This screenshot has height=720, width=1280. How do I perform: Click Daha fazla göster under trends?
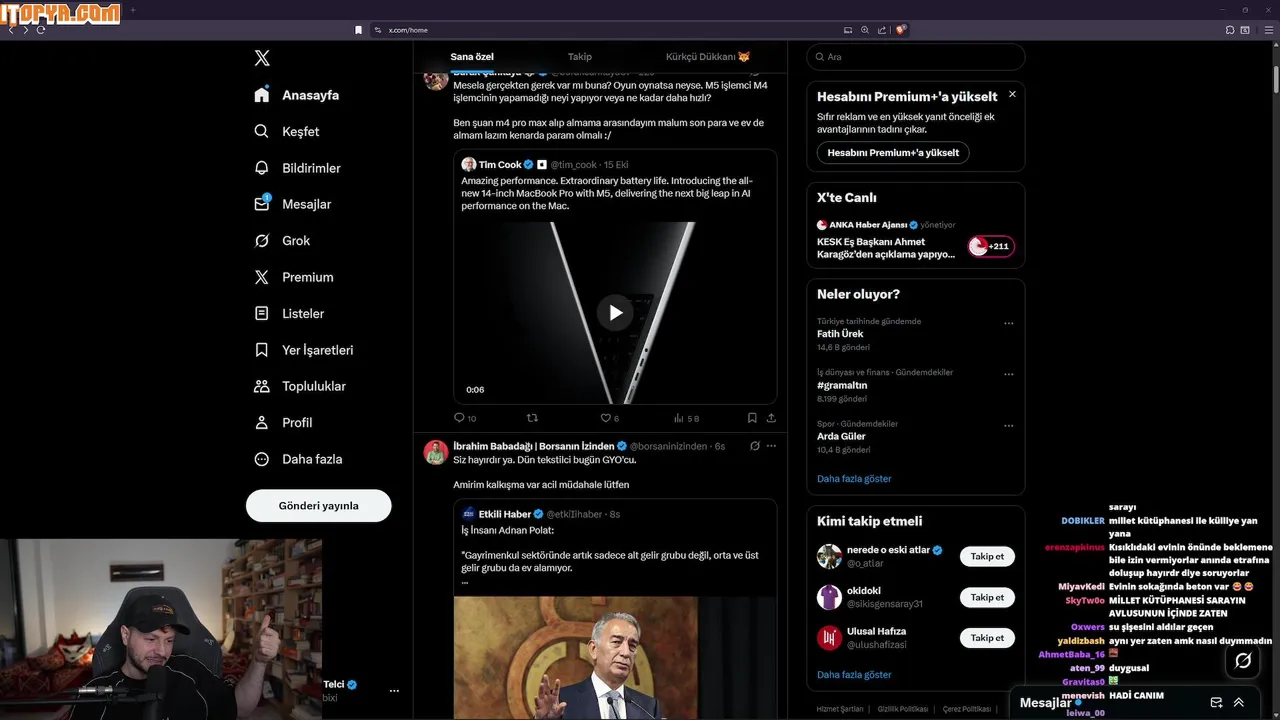854,479
